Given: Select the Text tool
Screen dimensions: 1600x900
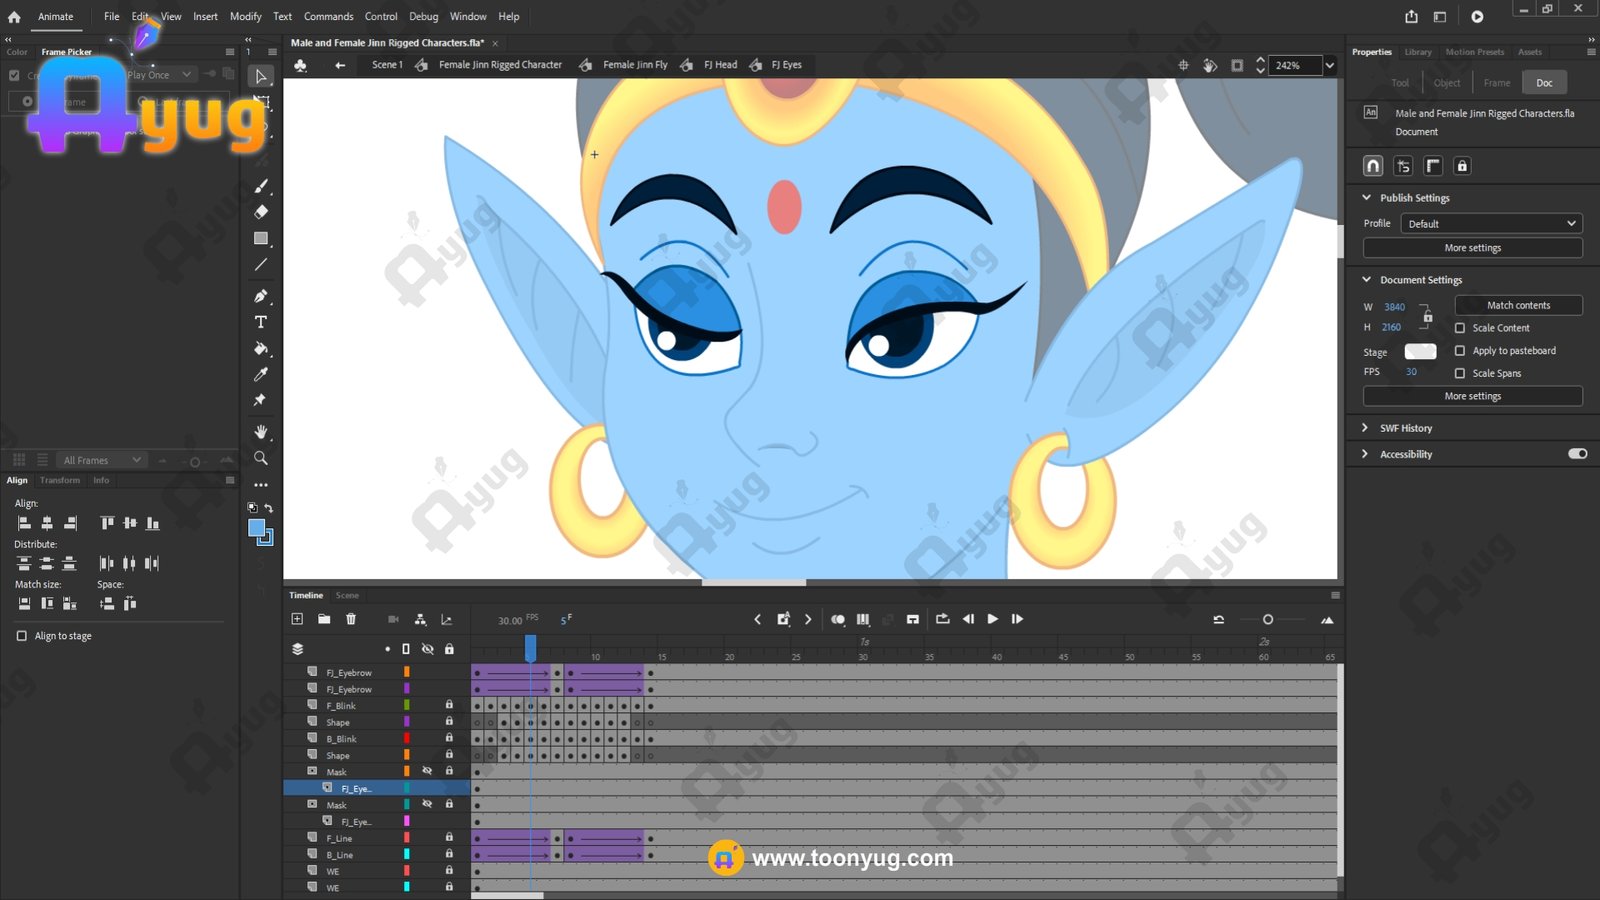Looking at the screenshot, I should [261, 322].
